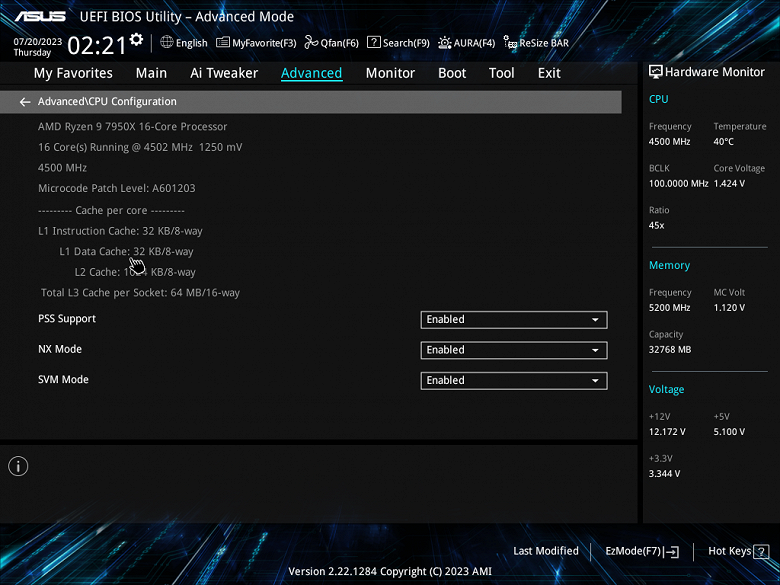Select the PSS Support setting label
Image resolution: width=780 pixels, height=585 pixels.
pos(67,319)
